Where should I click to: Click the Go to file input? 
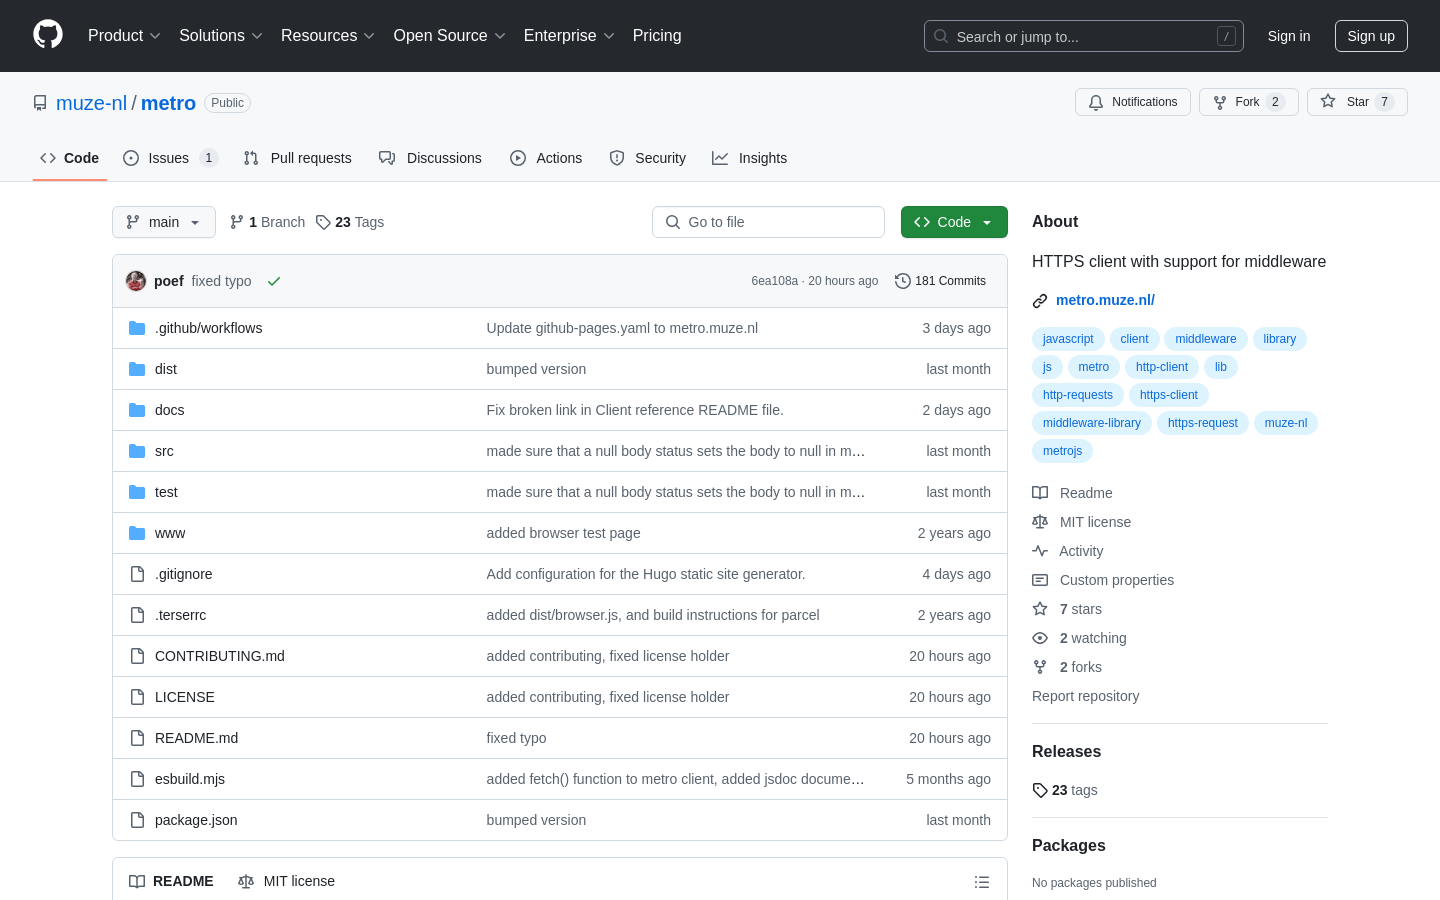[x=768, y=222]
